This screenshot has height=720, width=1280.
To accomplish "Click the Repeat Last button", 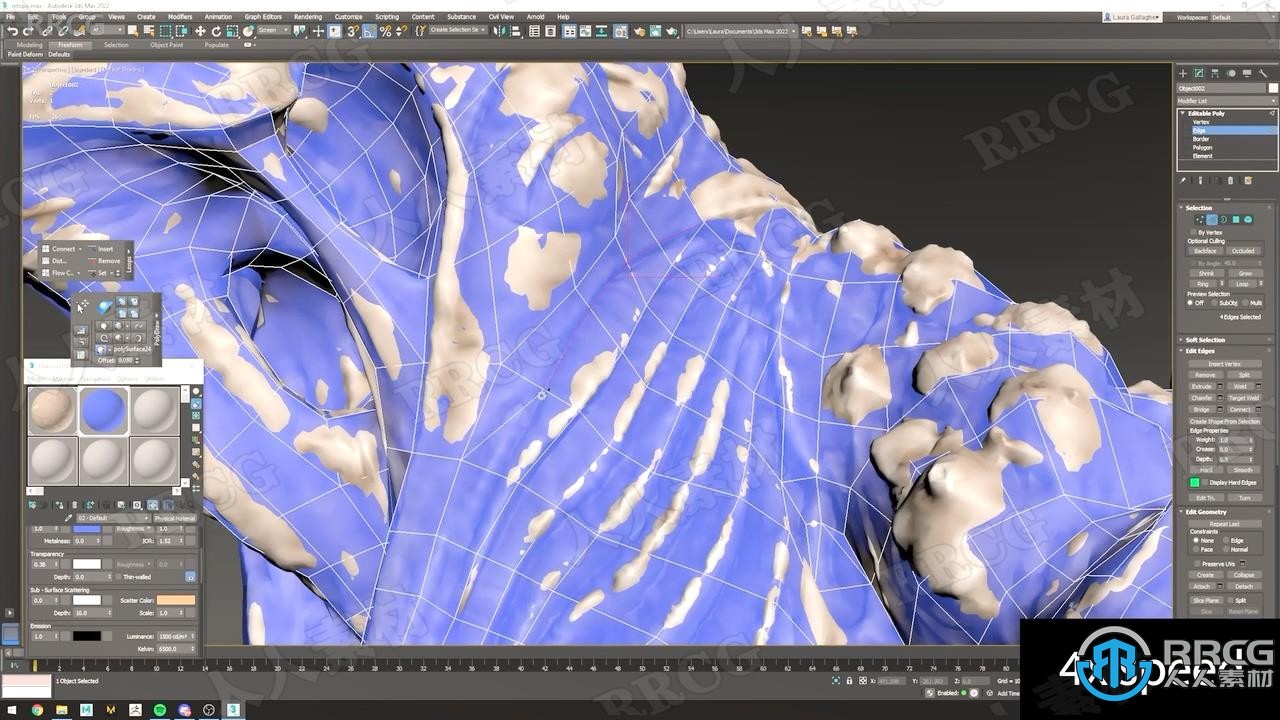I will tap(1224, 524).
